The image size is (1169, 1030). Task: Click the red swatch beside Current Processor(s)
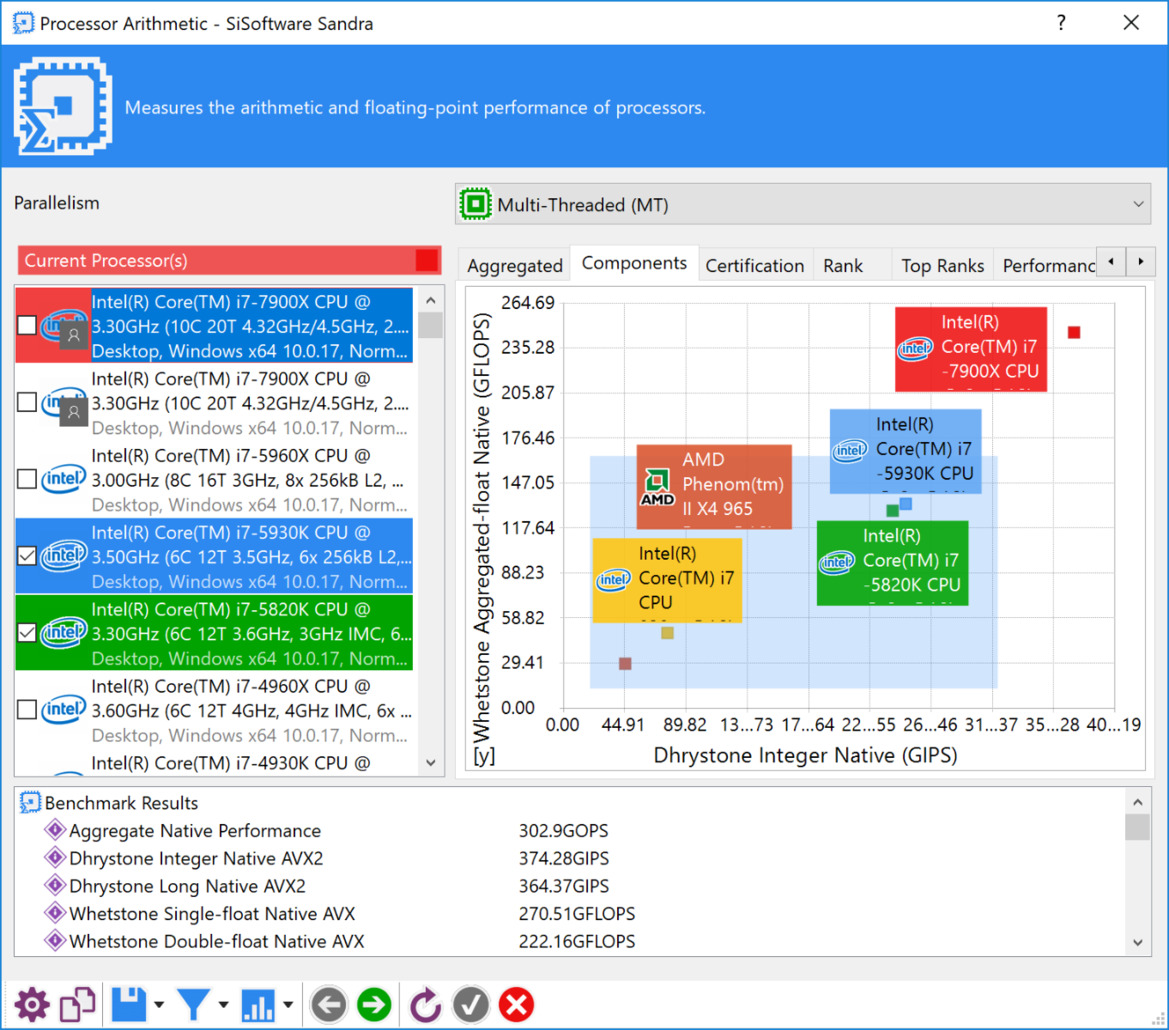426,260
